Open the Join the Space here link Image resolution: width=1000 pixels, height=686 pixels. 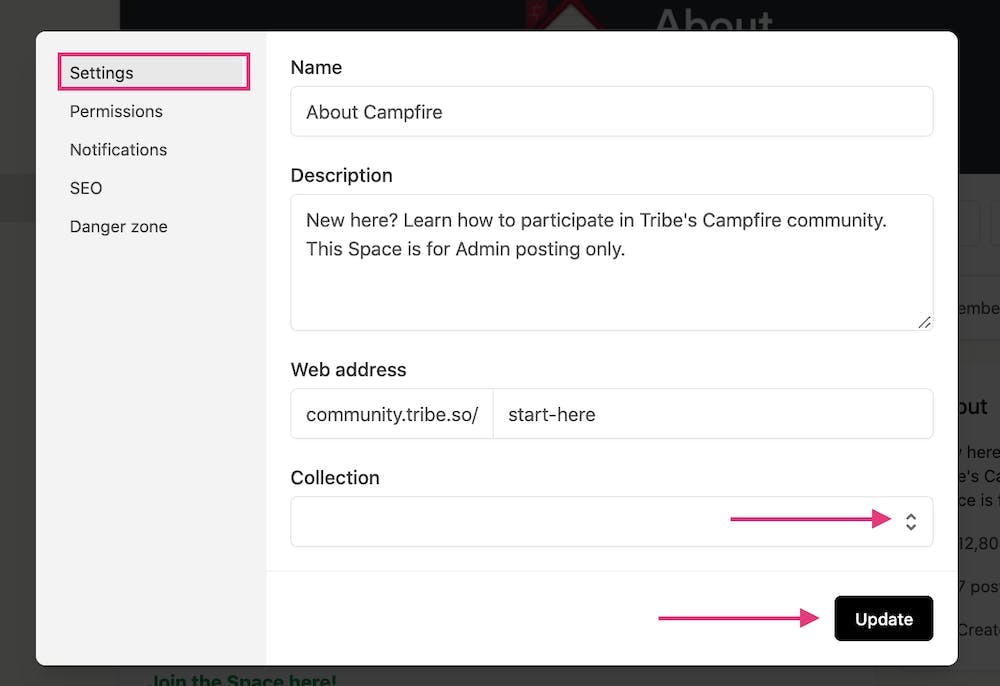(243, 679)
